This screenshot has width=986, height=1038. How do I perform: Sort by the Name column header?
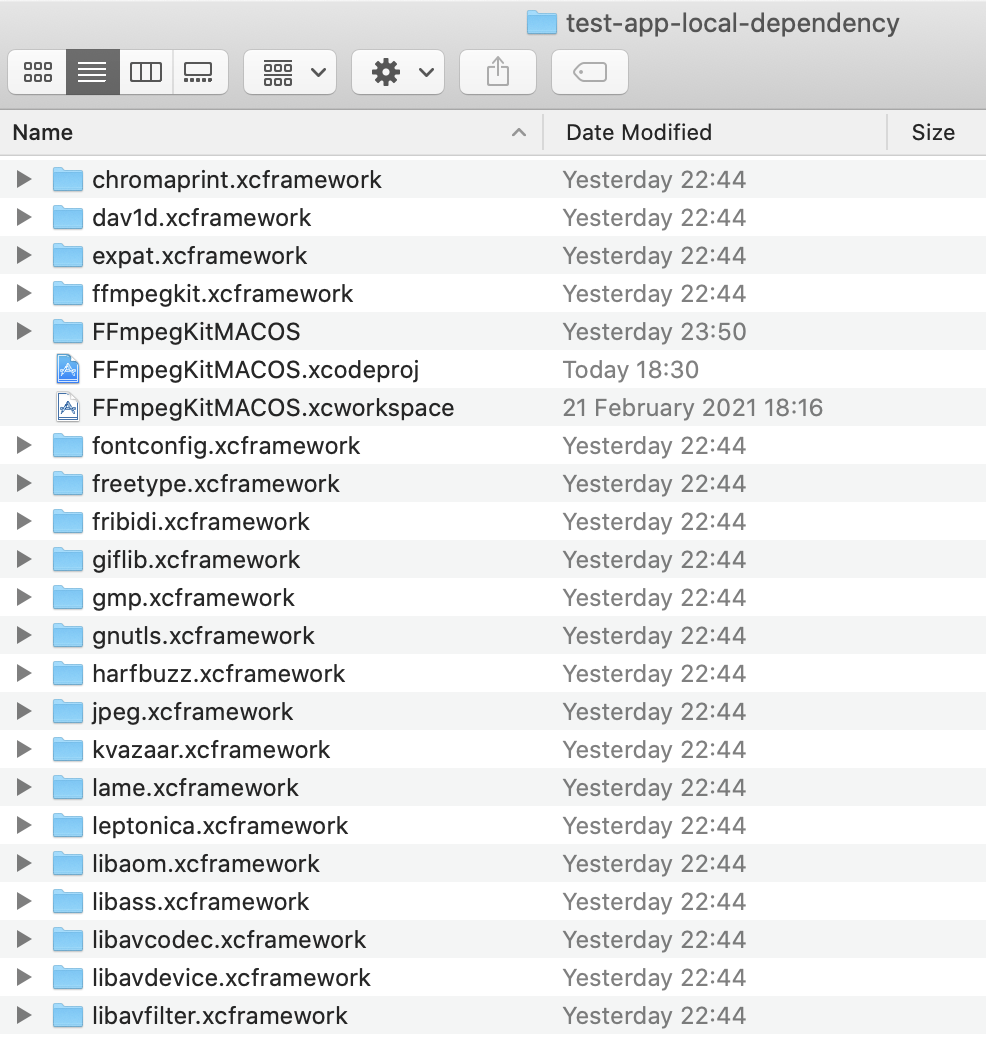click(270, 132)
